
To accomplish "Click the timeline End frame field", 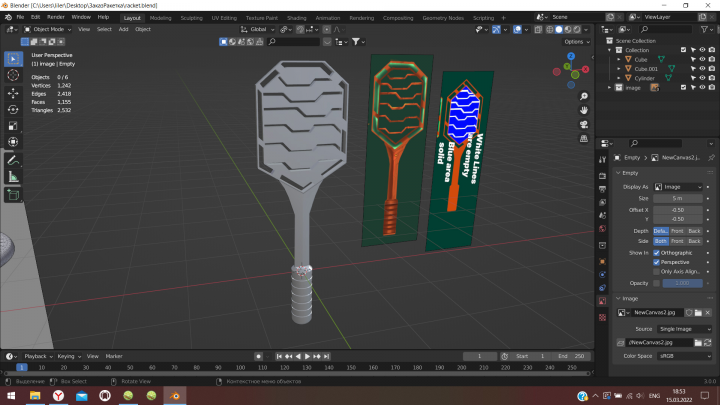I will click(571, 356).
